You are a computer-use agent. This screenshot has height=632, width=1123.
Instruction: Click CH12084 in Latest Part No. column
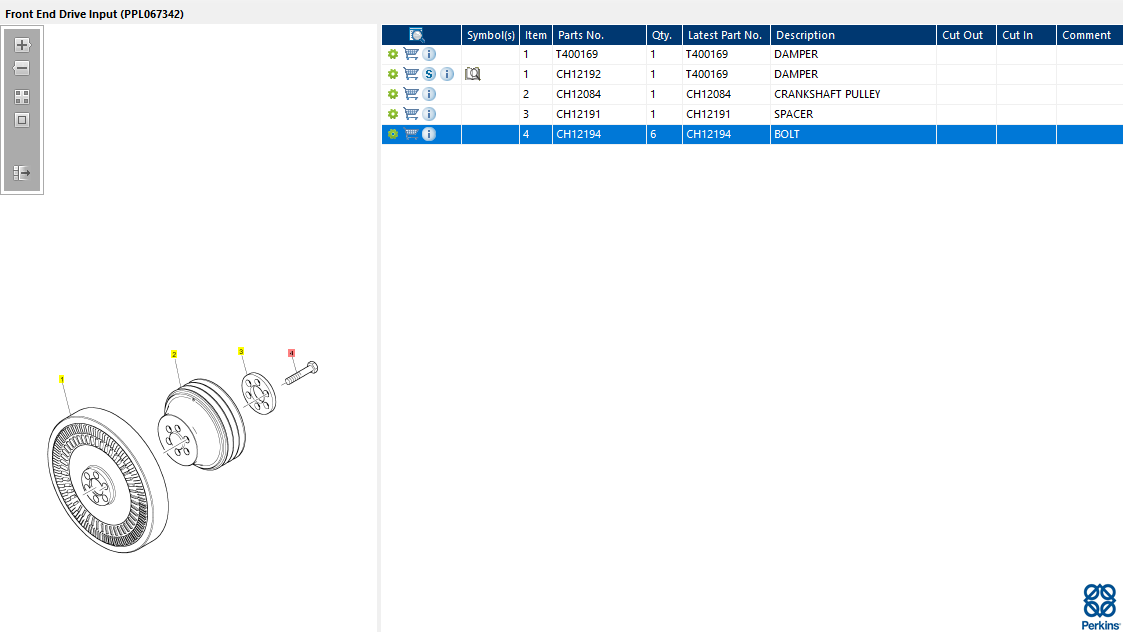[708, 94]
